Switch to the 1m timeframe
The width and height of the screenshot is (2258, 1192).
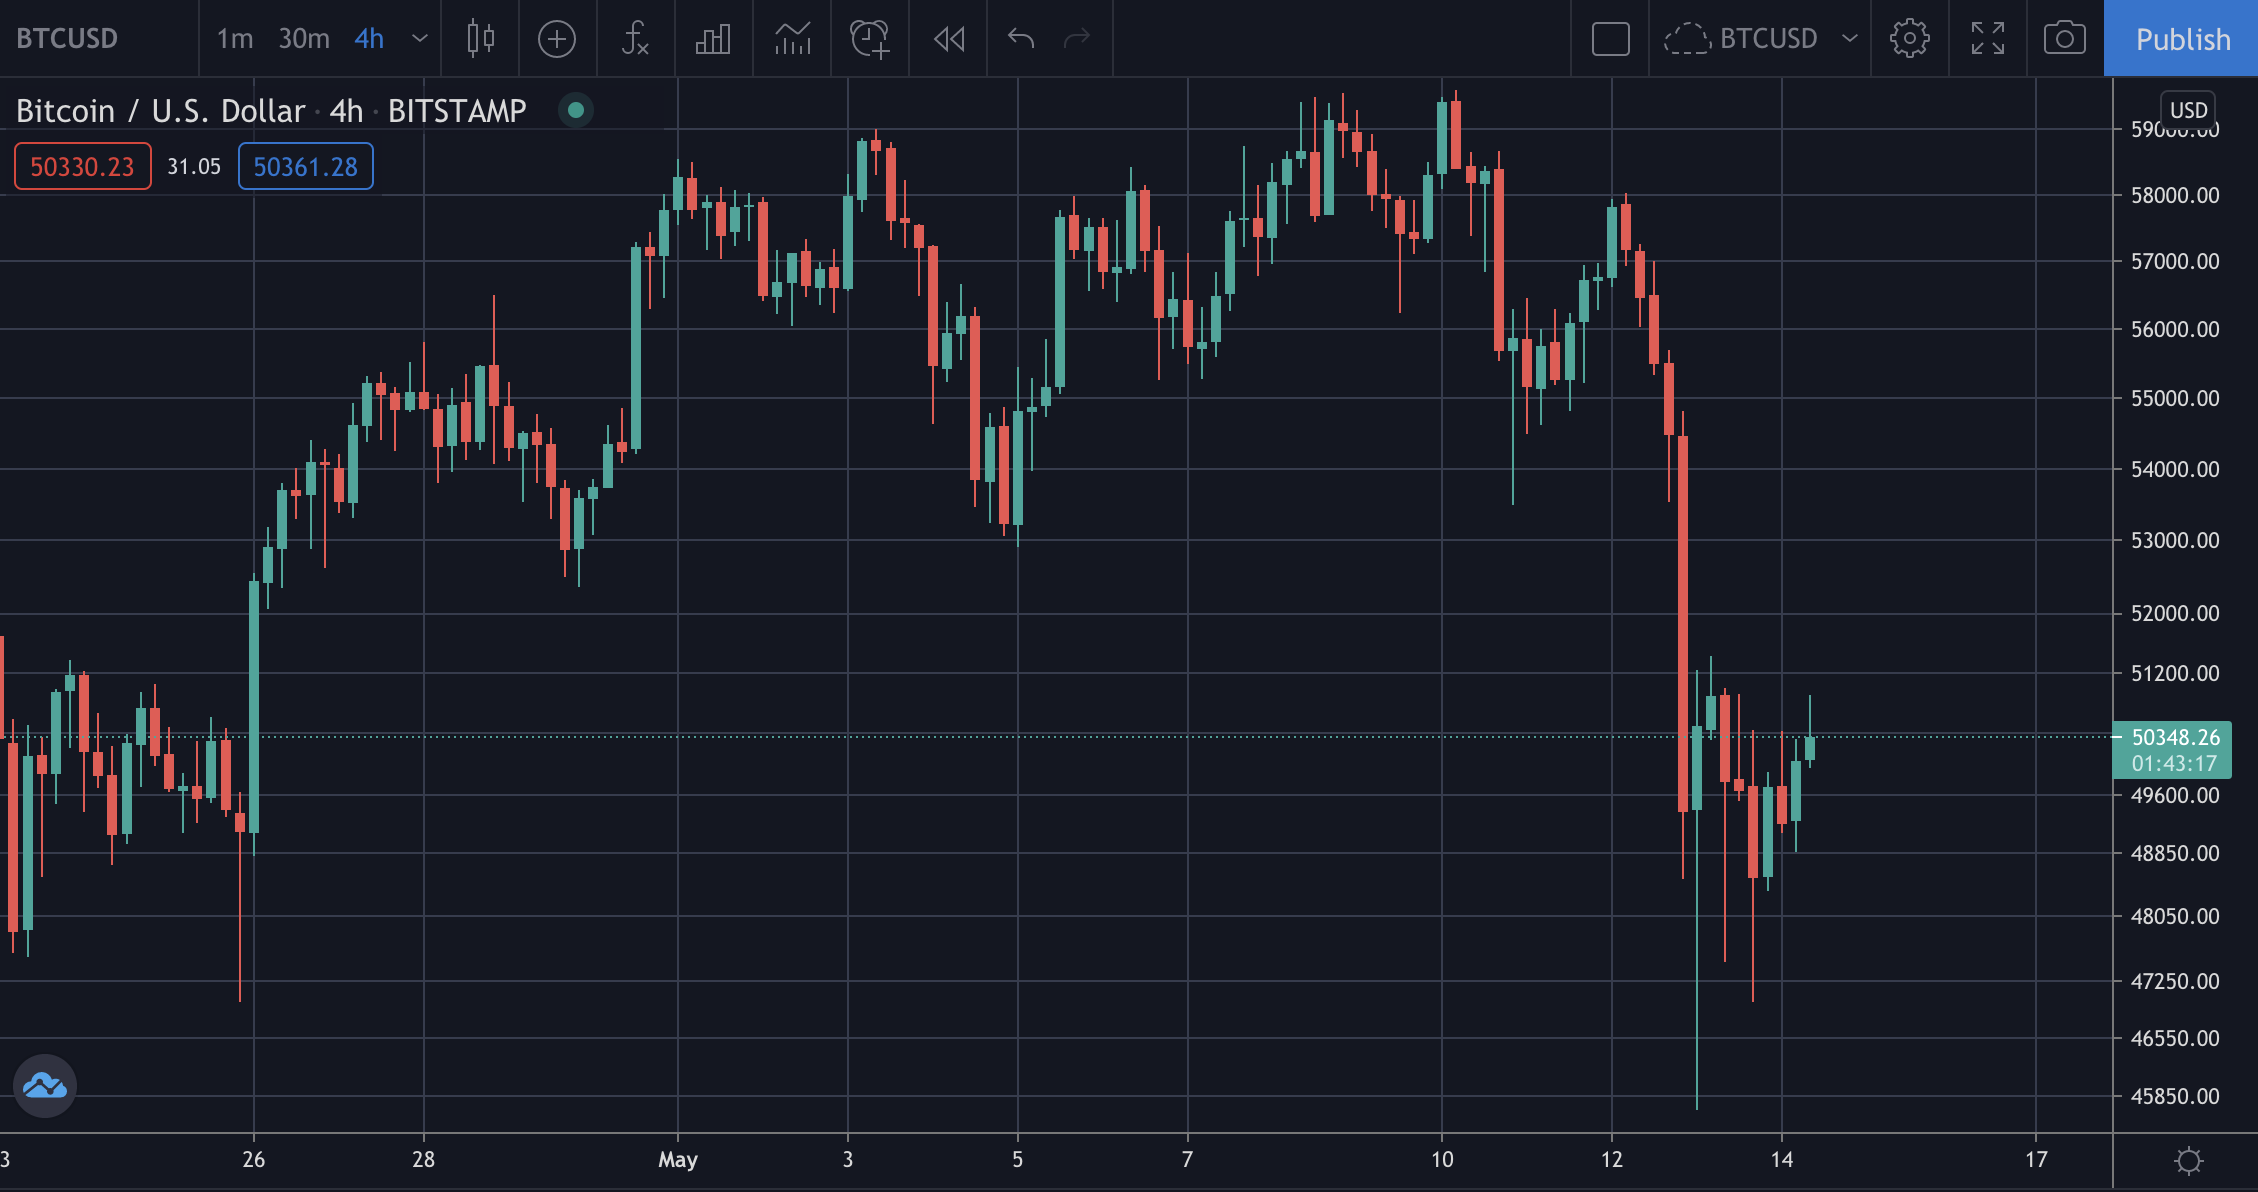[x=235, y=39]
